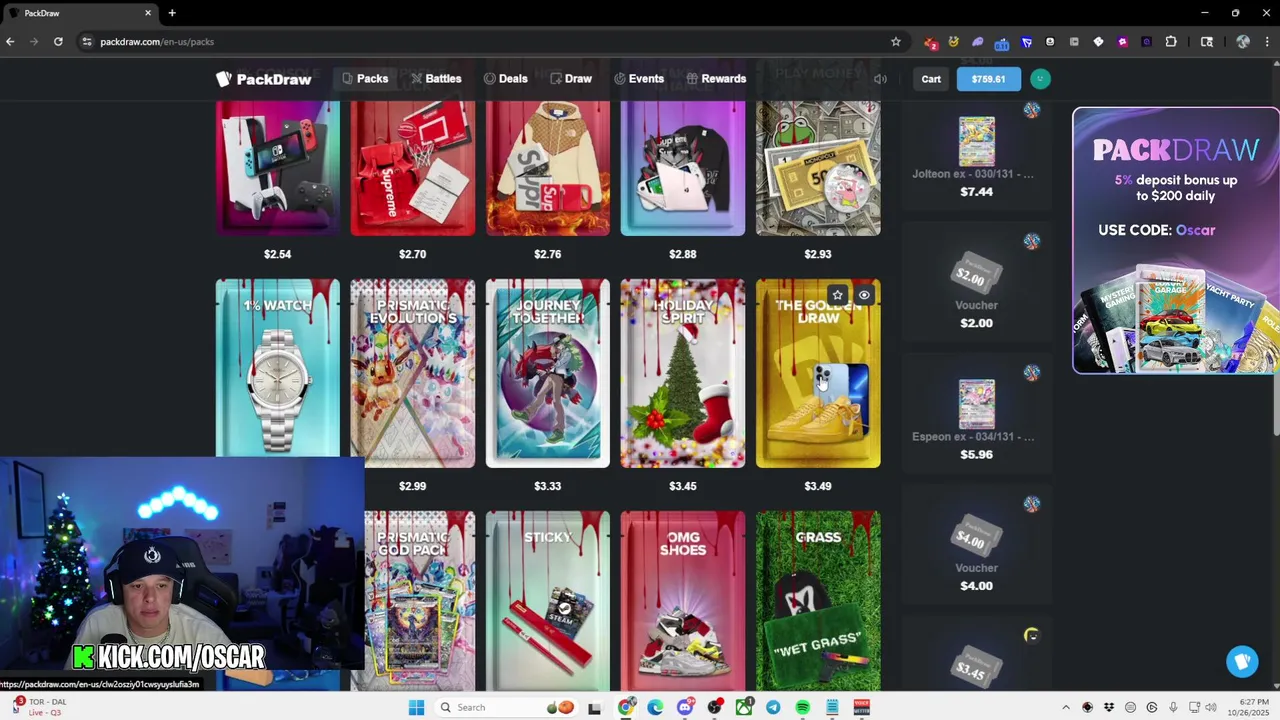Click the $3.49 price label
This screenshot has height=720, width=1280.
[x=817, y=486]
